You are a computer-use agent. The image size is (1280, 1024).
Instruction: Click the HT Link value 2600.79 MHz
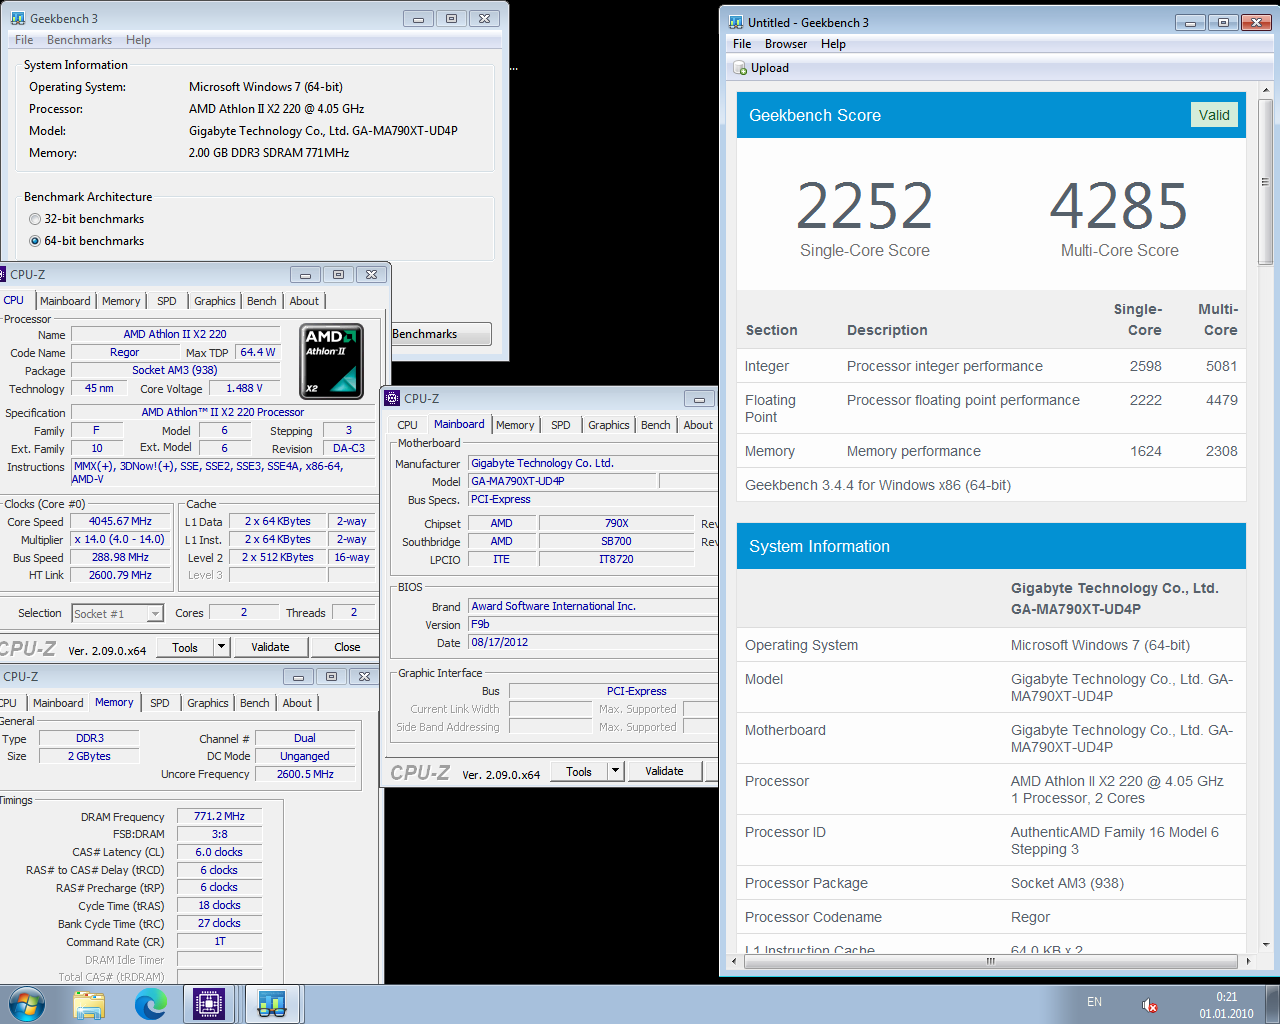pos(120,575)
